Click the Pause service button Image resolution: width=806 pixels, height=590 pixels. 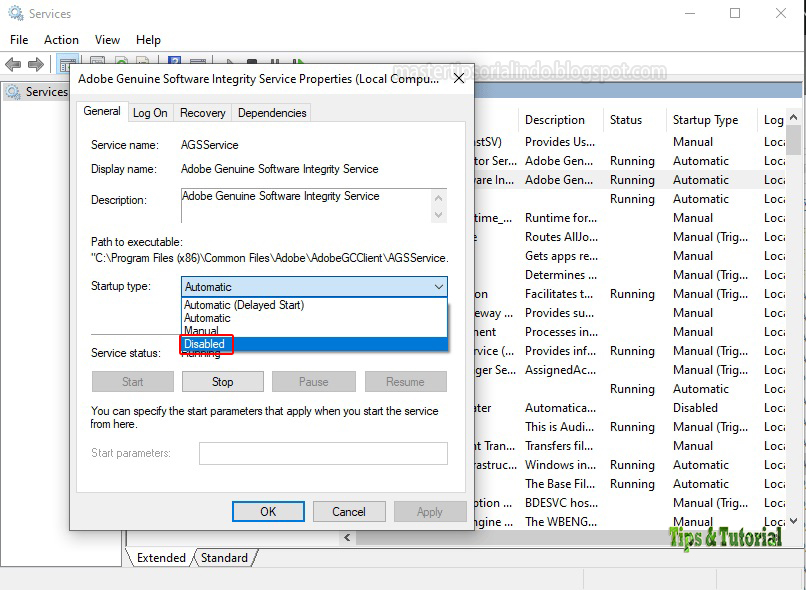coord(314,381)
